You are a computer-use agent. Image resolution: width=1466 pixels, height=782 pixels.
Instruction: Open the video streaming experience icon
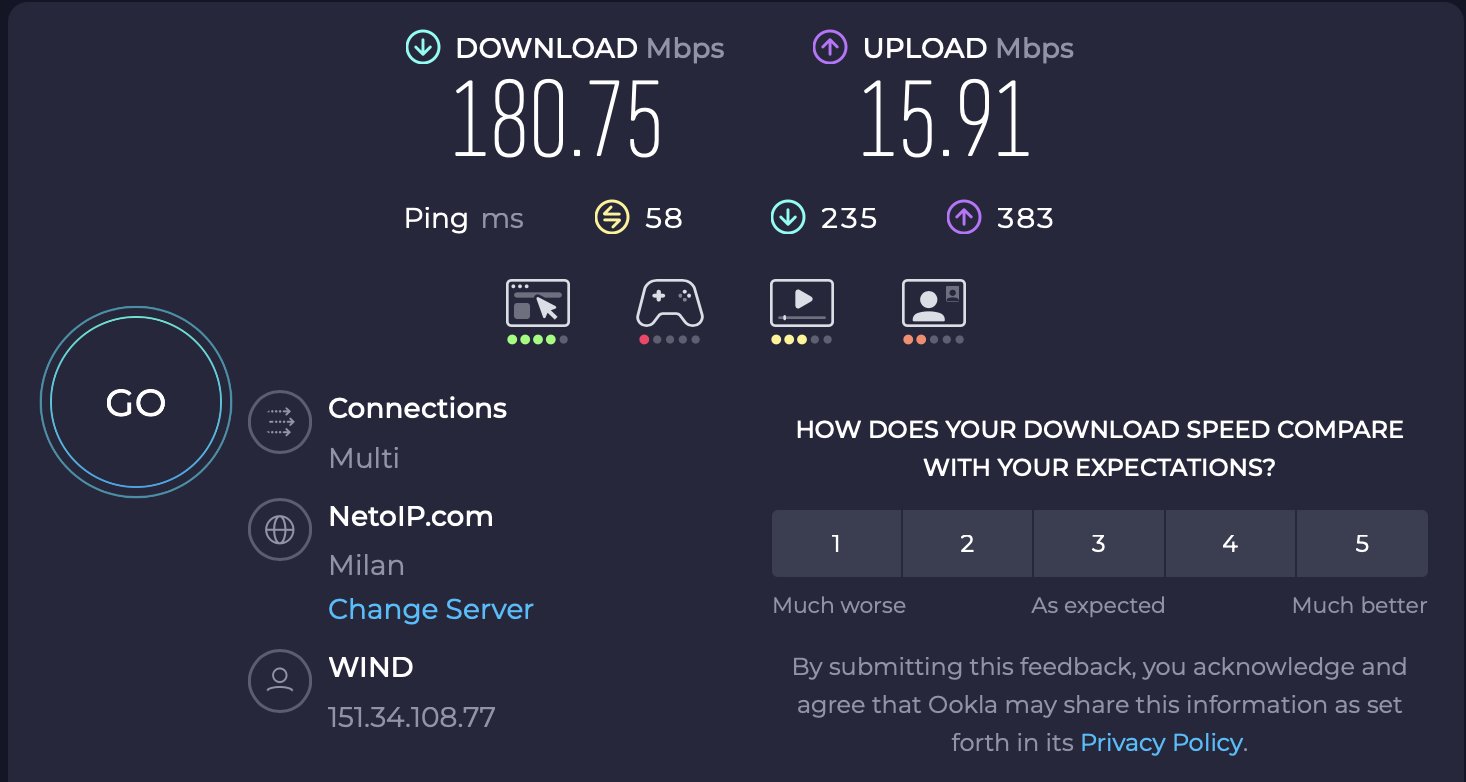[802, 303]
